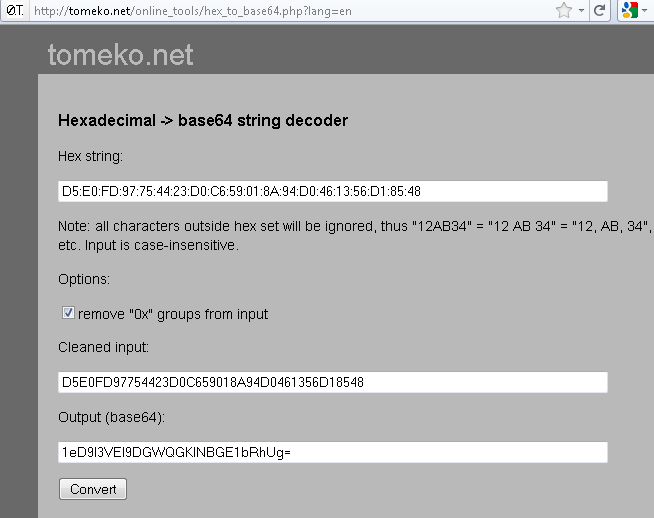This screenshot has height=518, width=654.
Task: Click the note paragraph about ignored characters
Action: (355, 235)
